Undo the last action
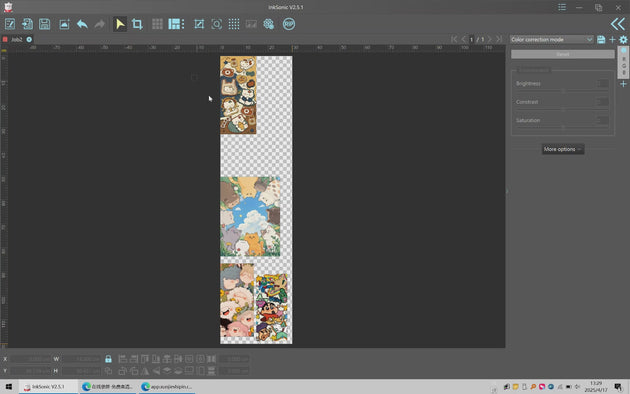This screenshot has height=394, width=630. tap(82, 24)
